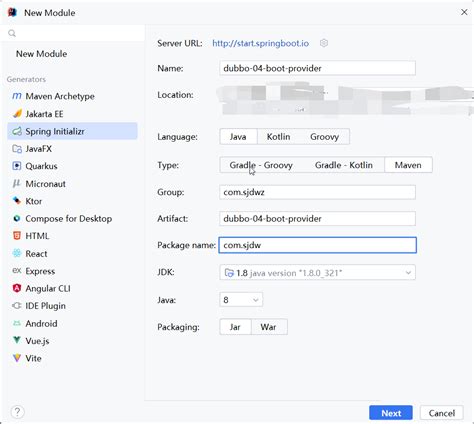The height and width of the screenshot is (424, 474).
Task: Select the Maven Archetype generator icon
Action: point(17,96)
